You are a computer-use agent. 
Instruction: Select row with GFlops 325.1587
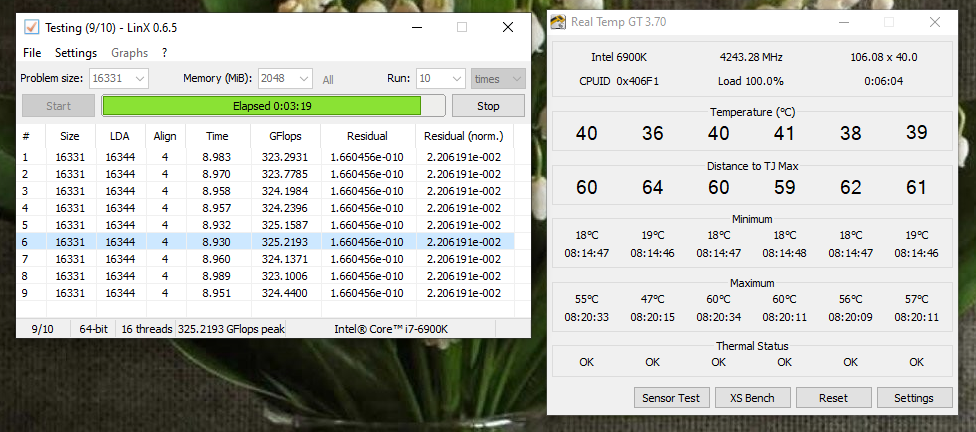(266, 225)
